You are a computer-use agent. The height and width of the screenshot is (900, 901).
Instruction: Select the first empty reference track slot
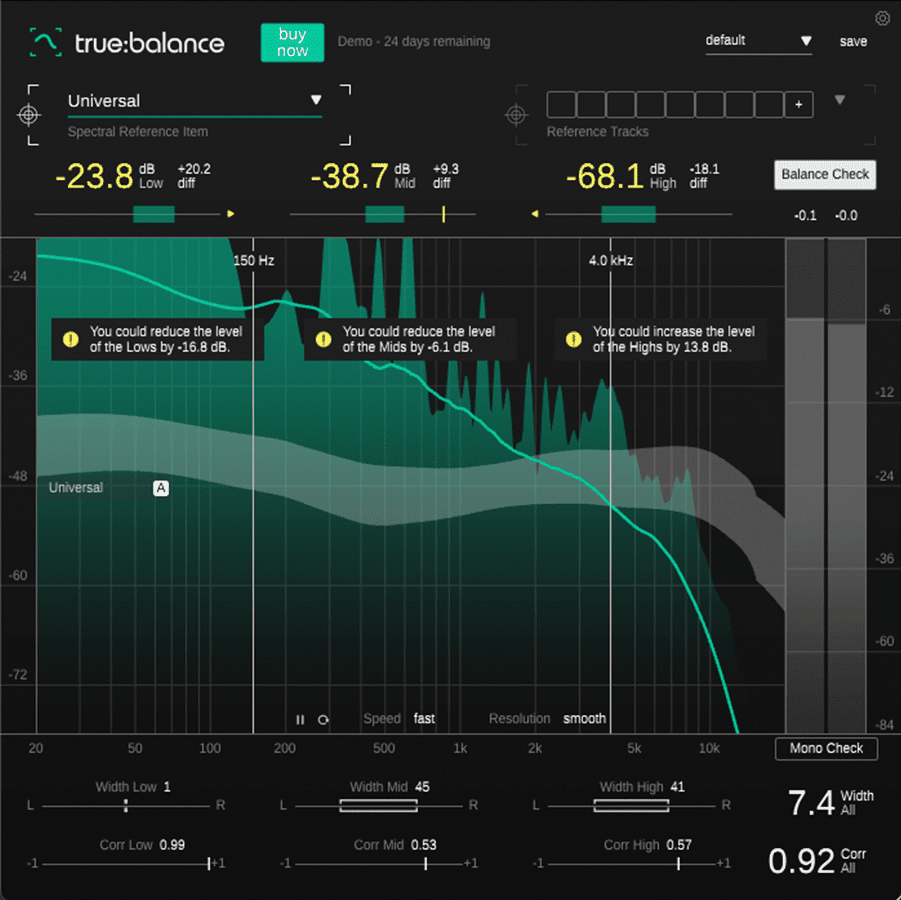click(561, 105)
